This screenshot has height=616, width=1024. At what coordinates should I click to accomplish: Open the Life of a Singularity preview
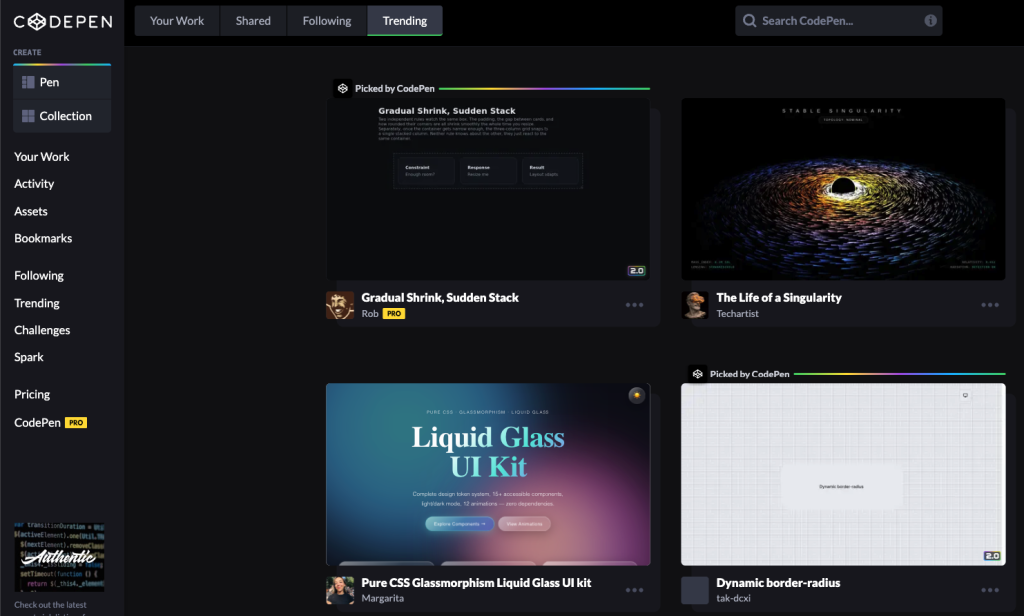(x=843, y=189)
